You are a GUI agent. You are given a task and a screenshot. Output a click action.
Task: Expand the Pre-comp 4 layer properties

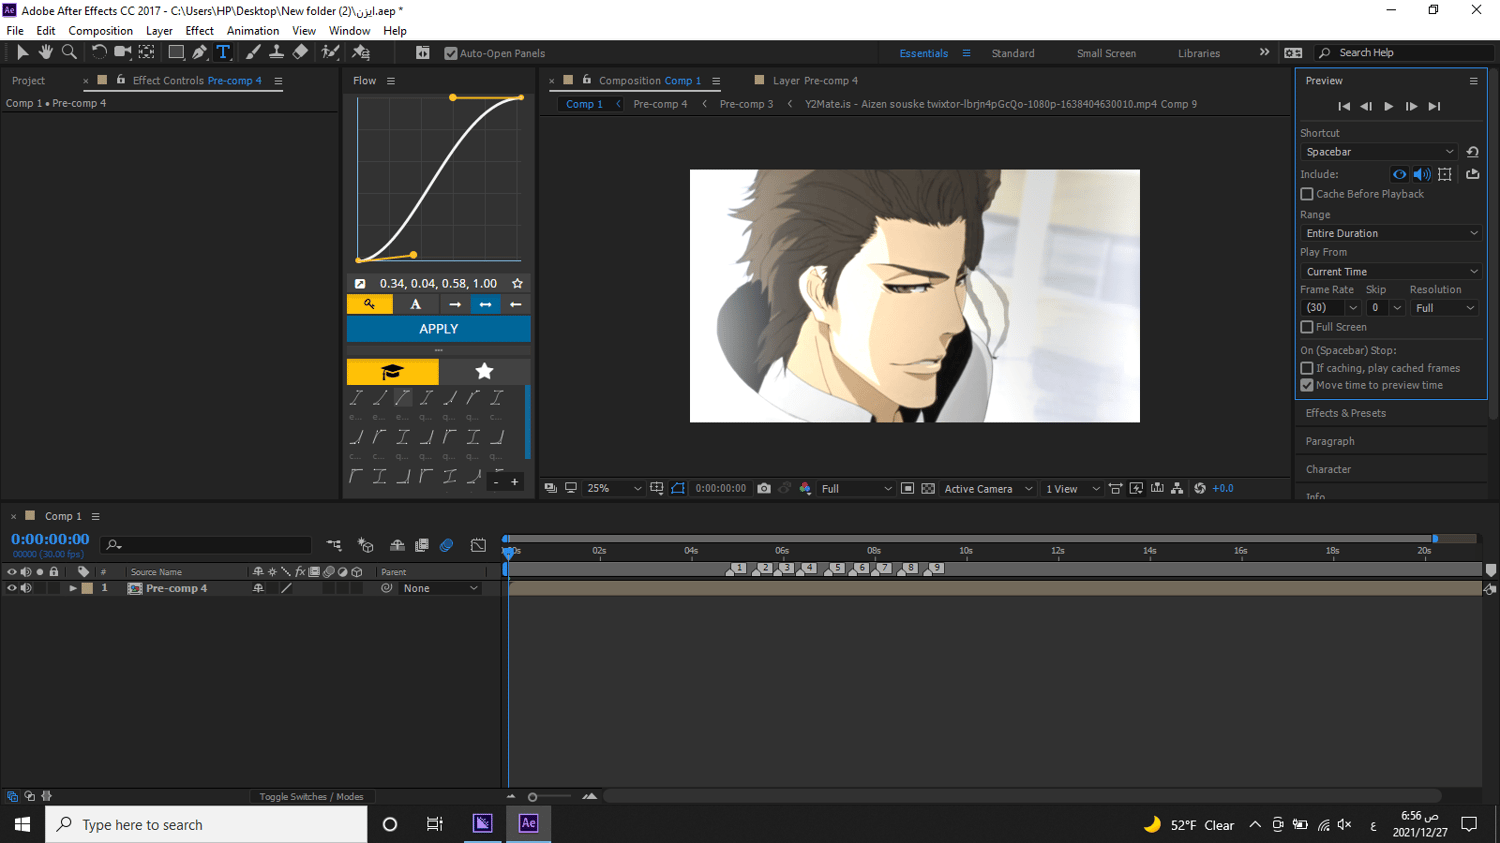(73, 589)
